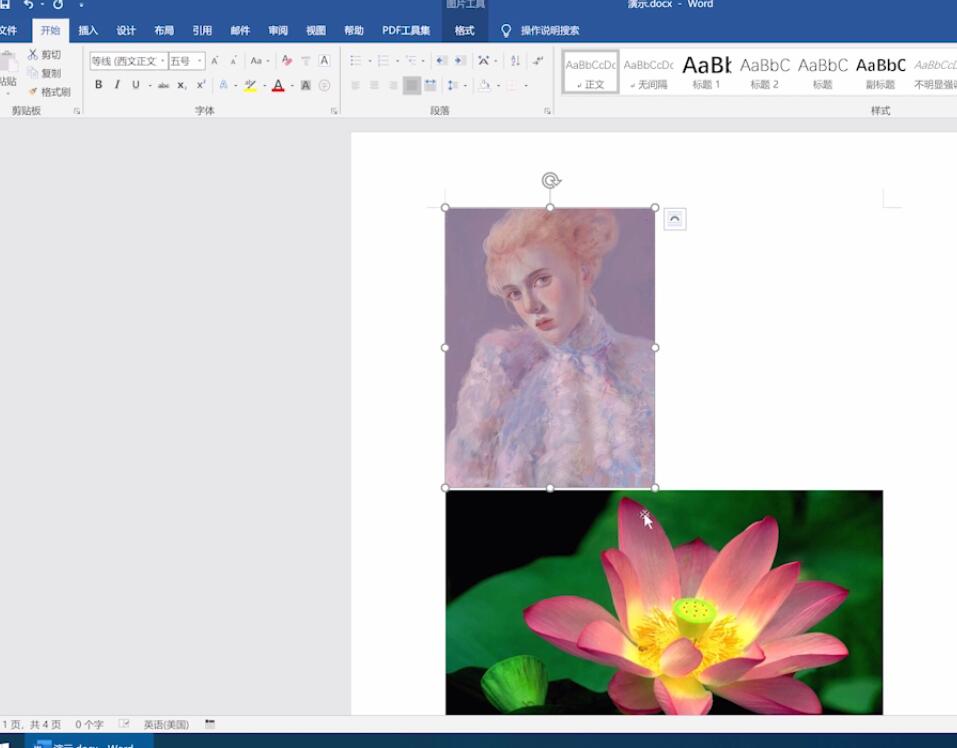The width and height of the screenshot is (957, 748).
Task: Apply strikethrough with the abc icon
Action: pyautogui.click(x=164, y=85)
